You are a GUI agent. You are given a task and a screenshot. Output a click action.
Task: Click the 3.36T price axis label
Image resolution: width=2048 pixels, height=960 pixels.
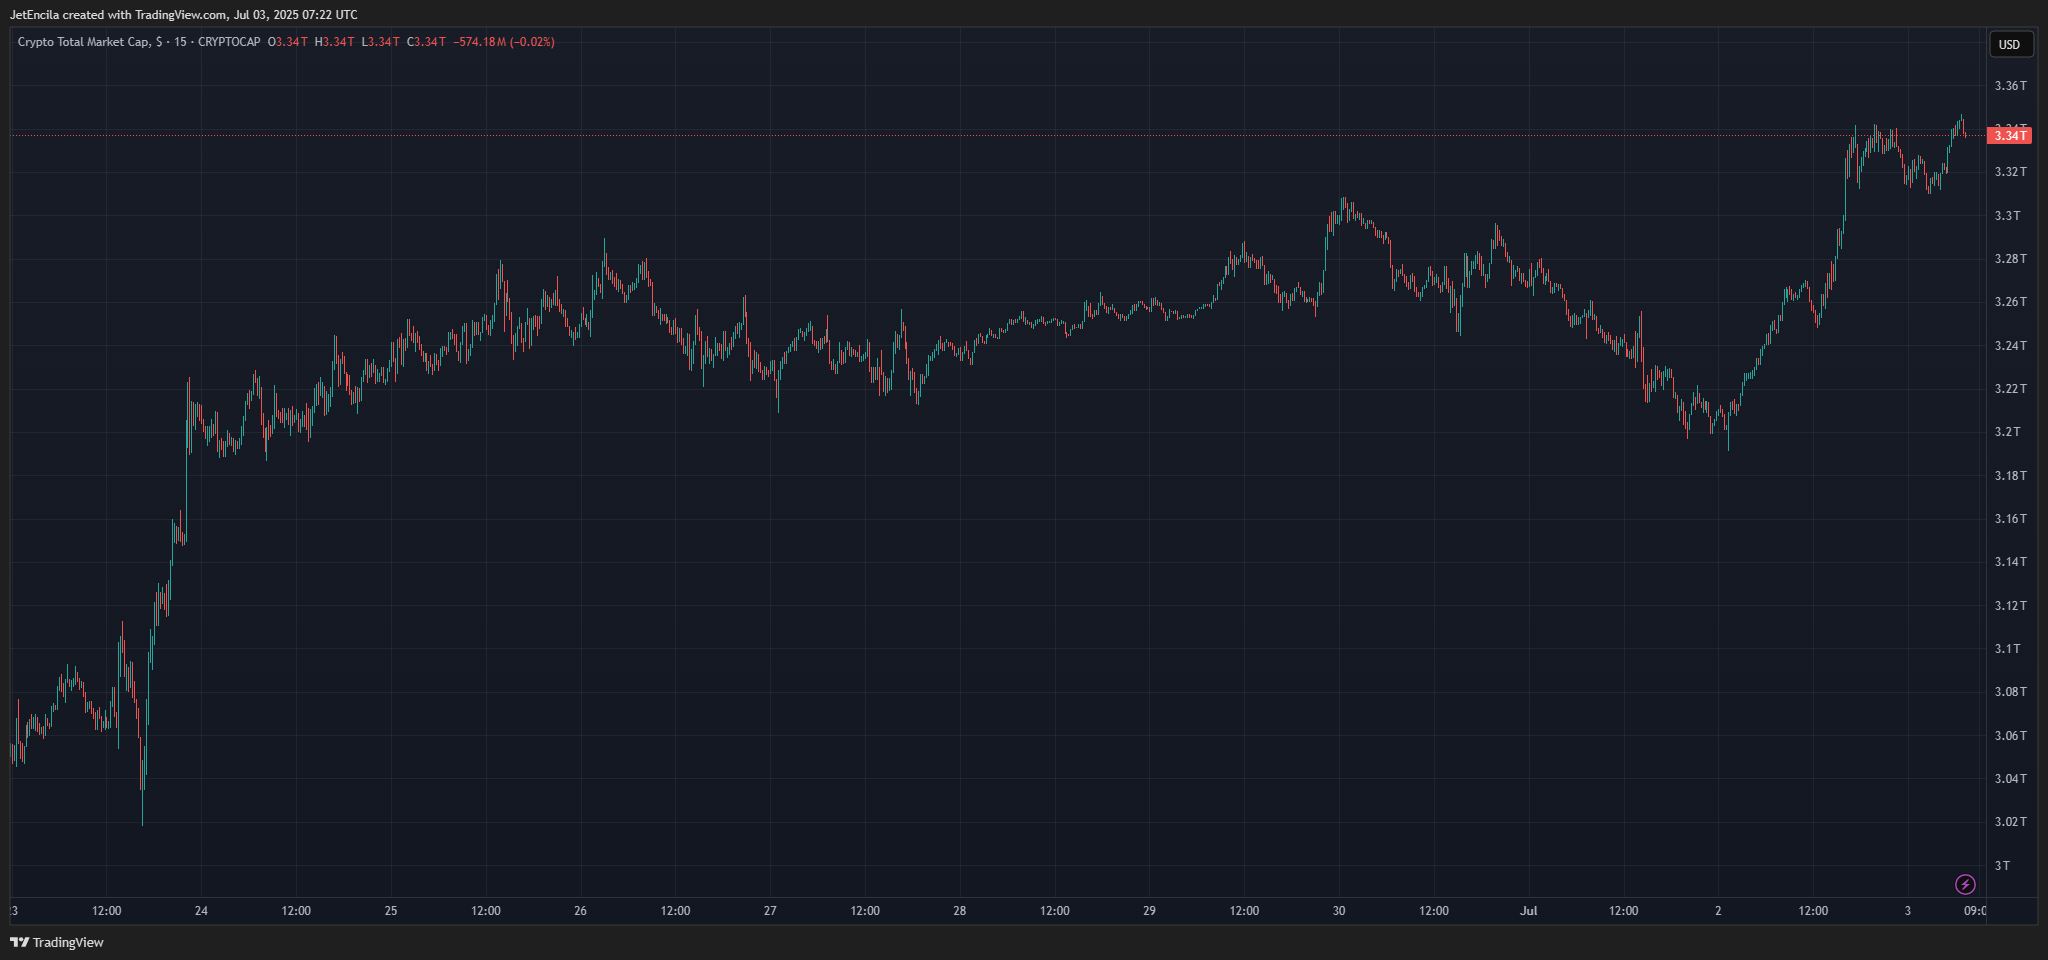[x=2010, y=86]
